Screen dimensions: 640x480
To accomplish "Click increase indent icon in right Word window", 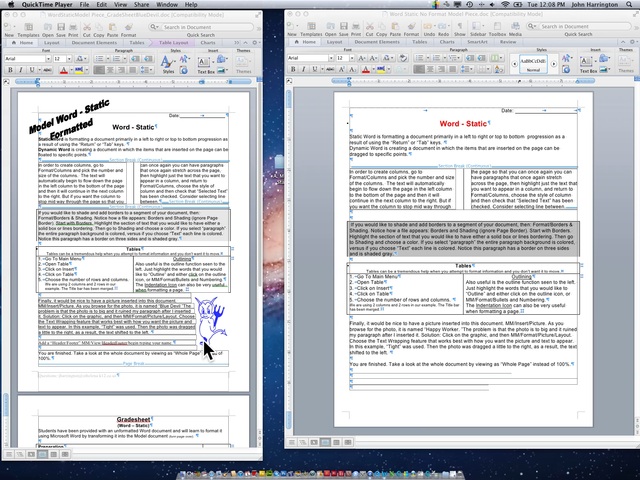I will pyautogui.click(x=482, y=58).
